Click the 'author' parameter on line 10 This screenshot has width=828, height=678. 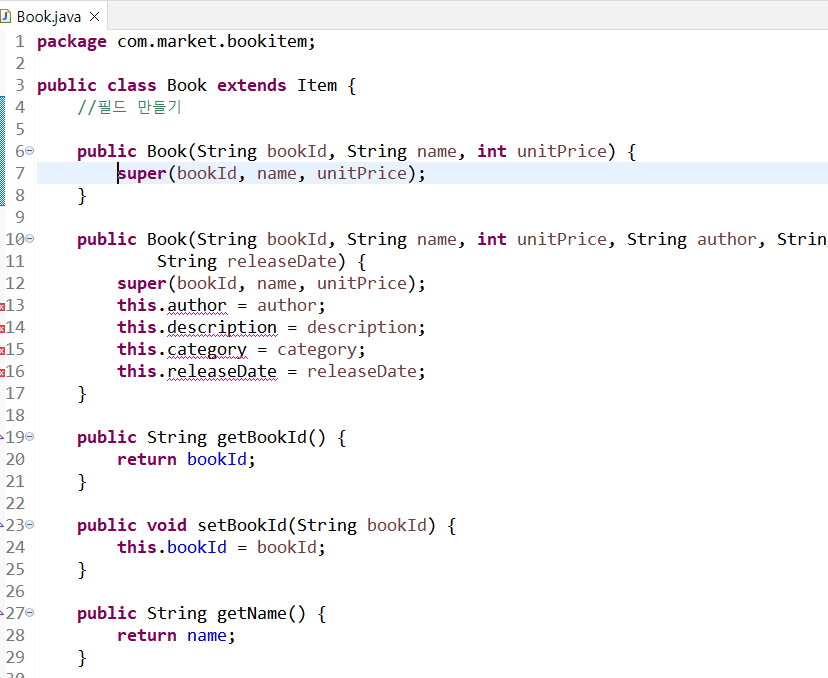coord(727,239)
